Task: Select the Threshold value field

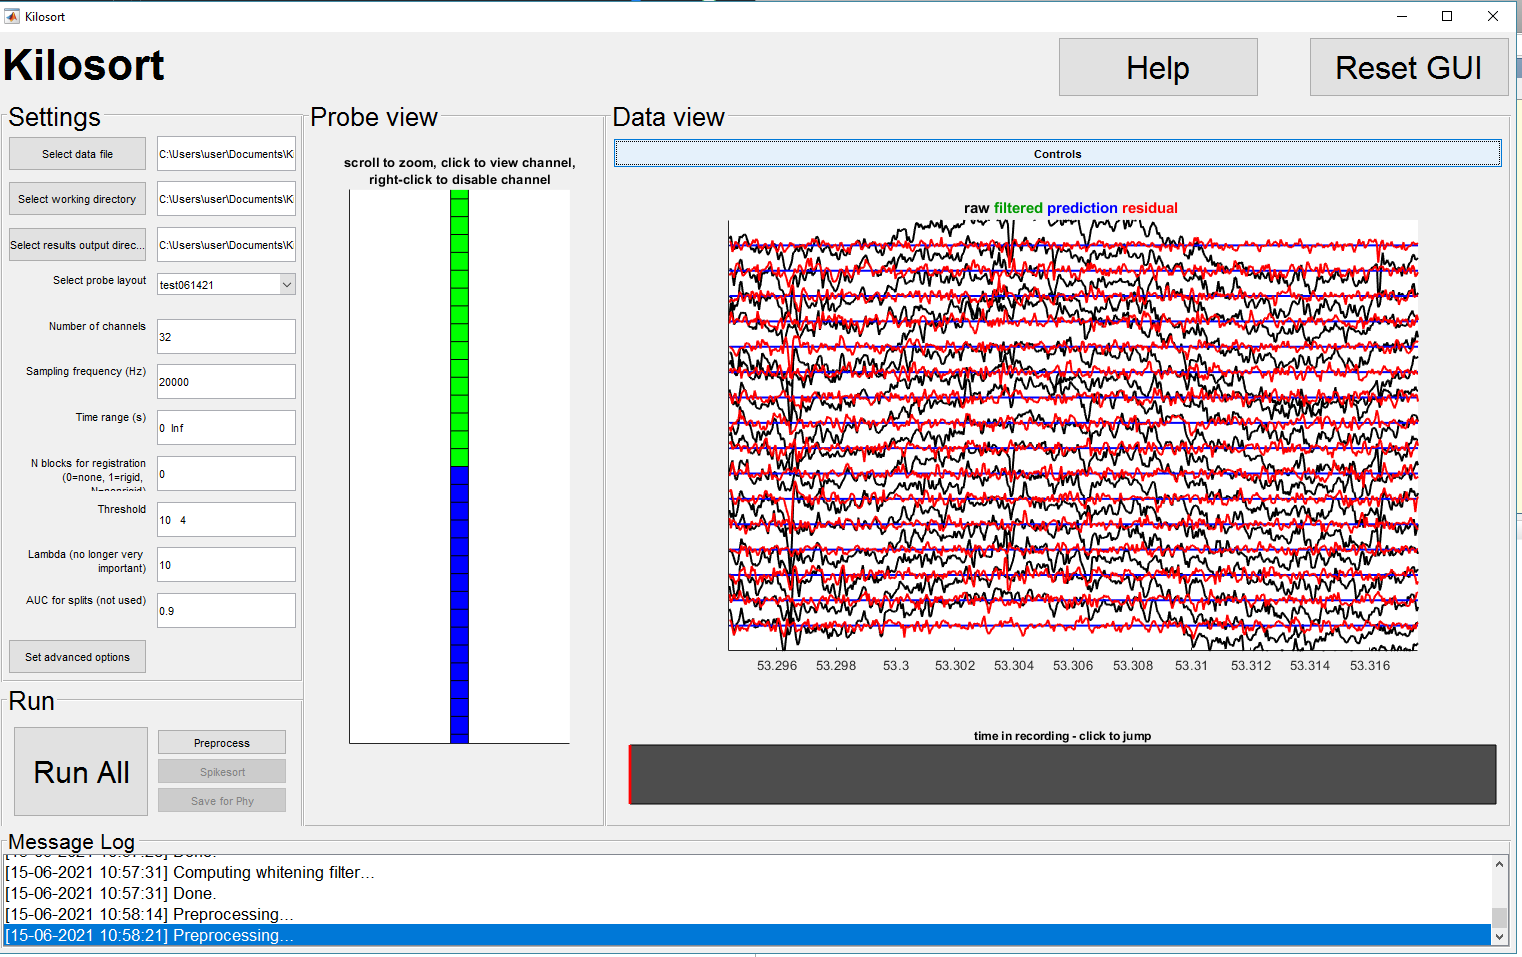Action: (x=225, y=519)
